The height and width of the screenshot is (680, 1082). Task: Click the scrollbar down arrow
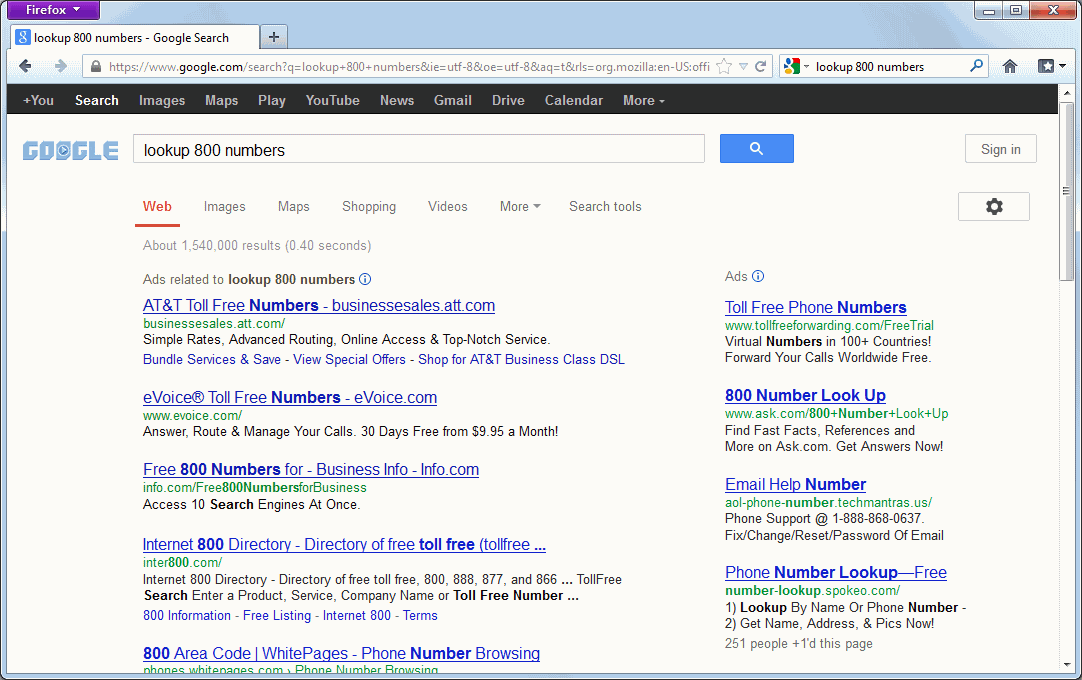[x=1068, y=664]
